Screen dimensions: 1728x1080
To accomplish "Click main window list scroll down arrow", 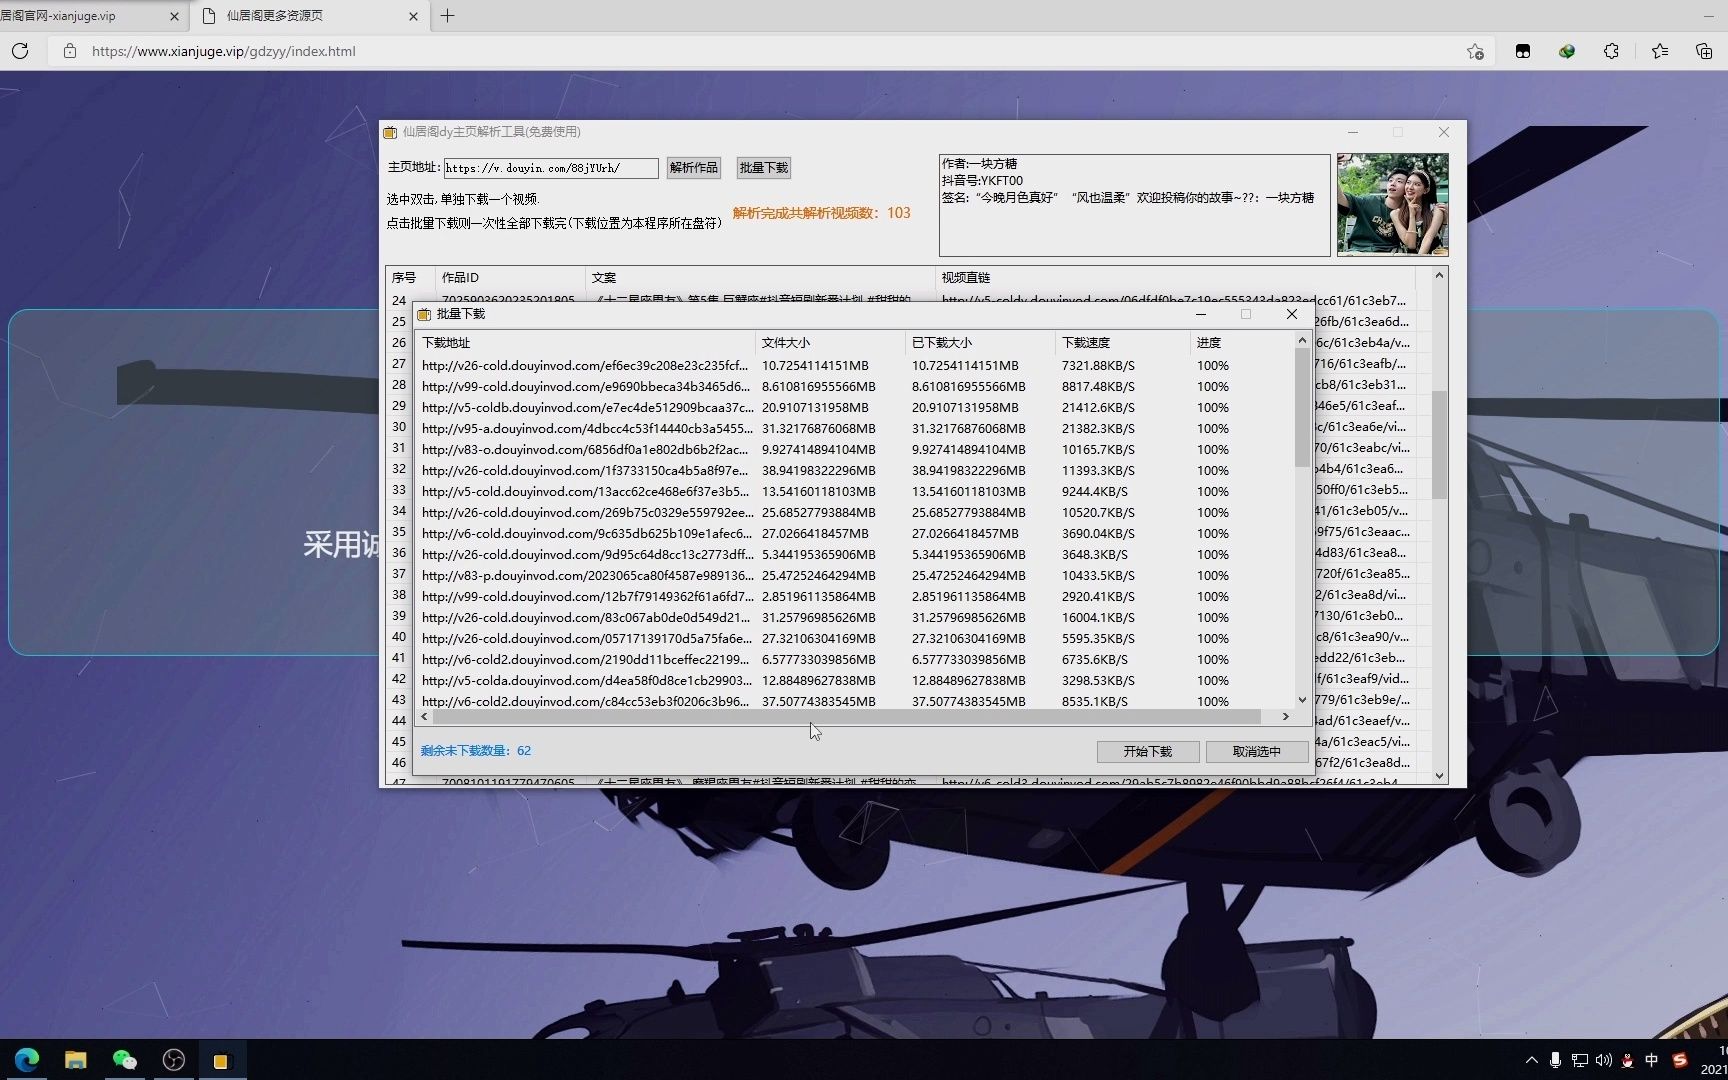I will point(1439,775).
